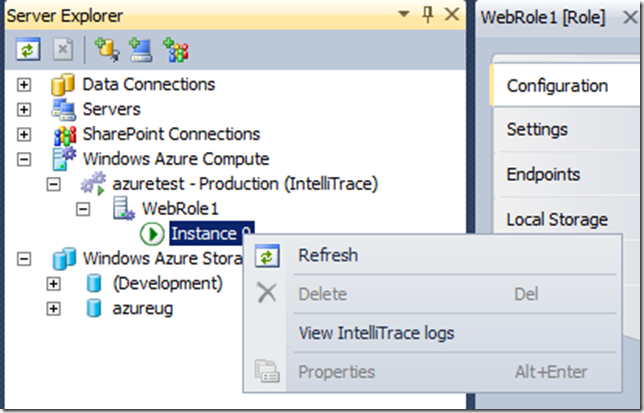644x413 pixels.
Task: Expand the Servers tree node
Action: 25,110
